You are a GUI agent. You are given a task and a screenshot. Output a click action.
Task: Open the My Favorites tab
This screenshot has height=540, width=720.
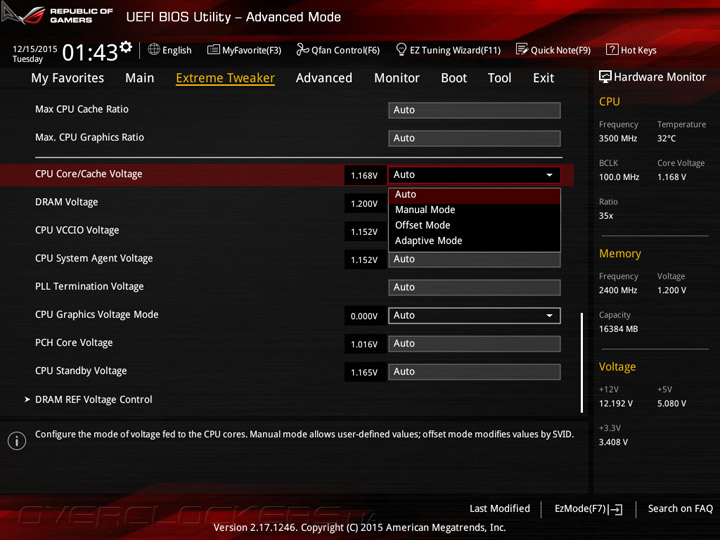[x=68, y=78]
